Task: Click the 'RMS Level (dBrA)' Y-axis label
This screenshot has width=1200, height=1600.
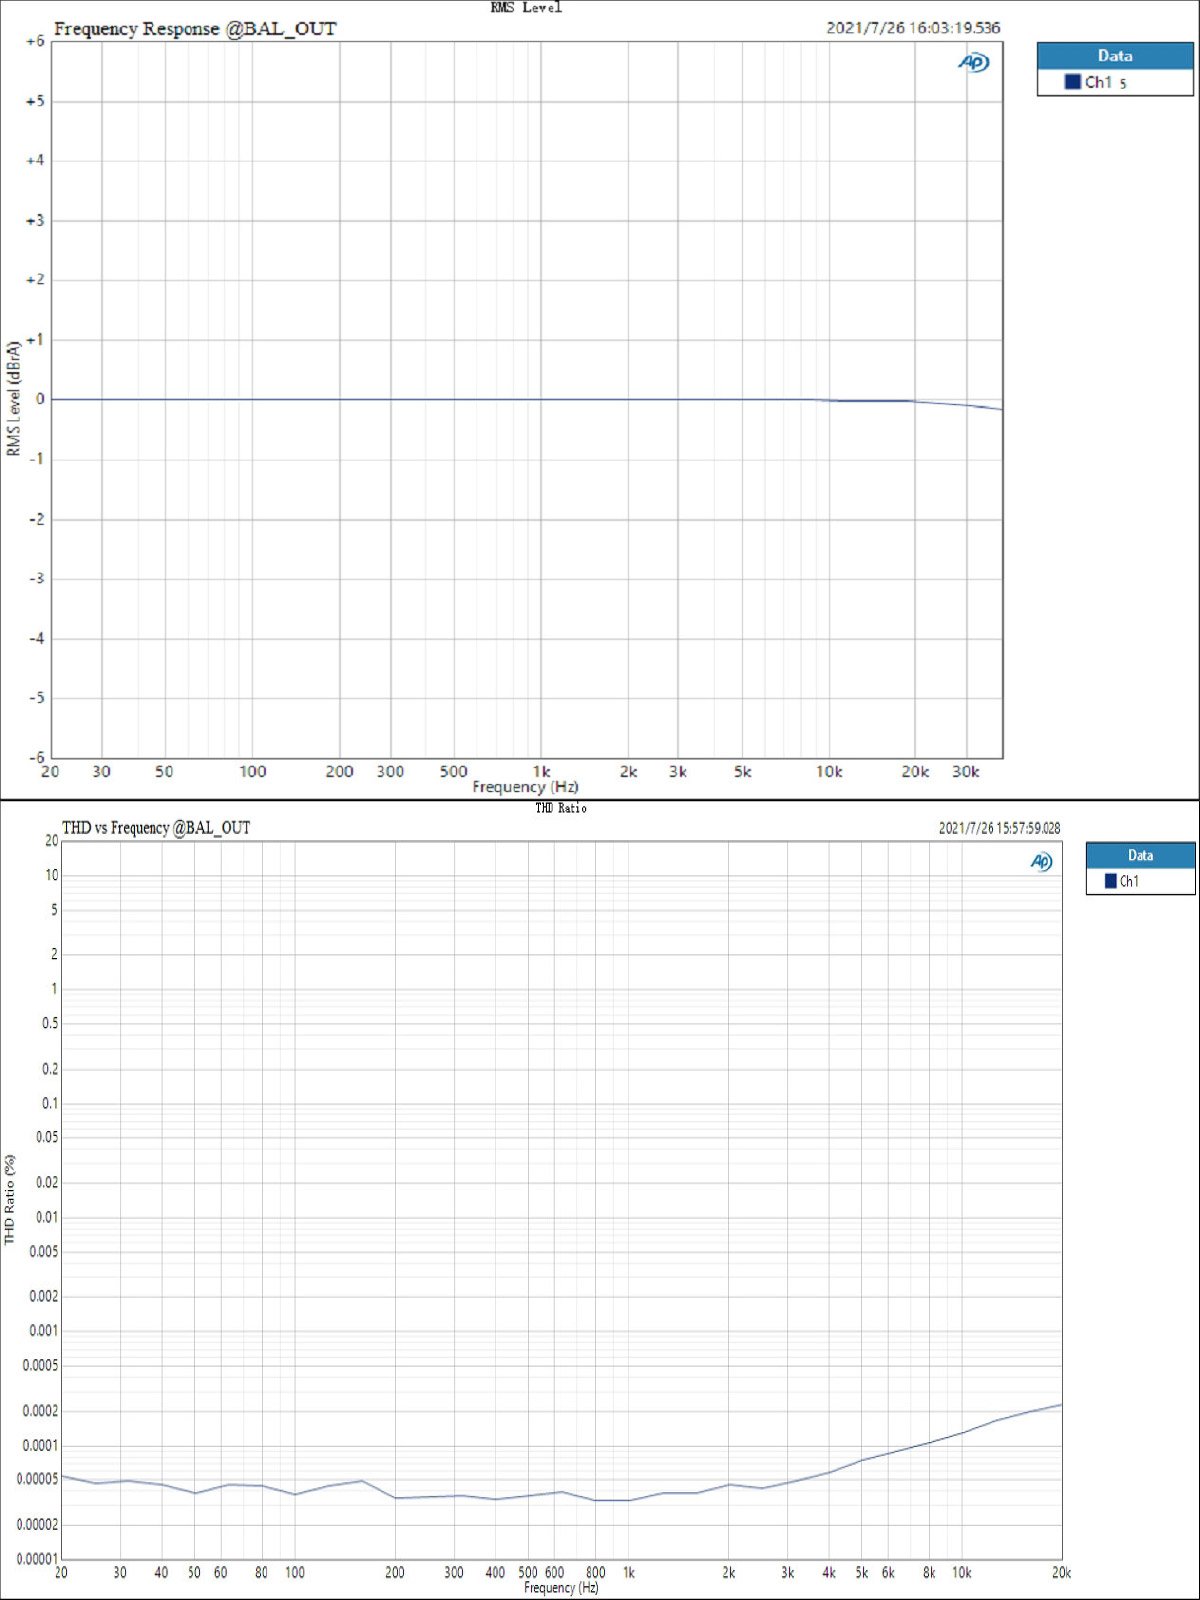Action: coord(13,399)
